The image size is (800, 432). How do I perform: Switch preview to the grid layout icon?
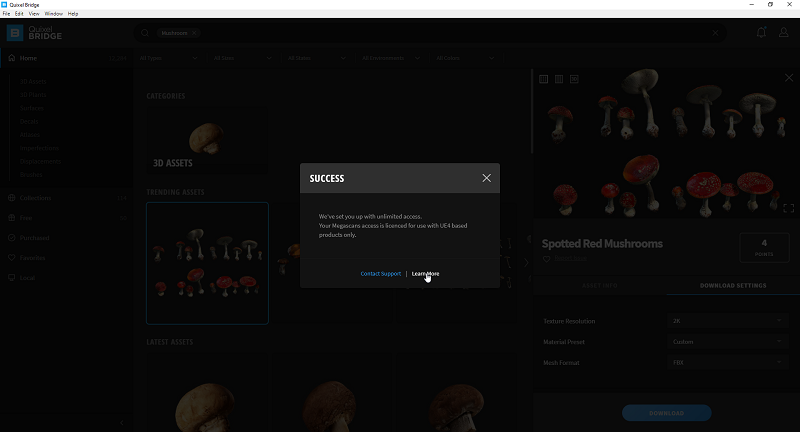click(x=543, y=79)
